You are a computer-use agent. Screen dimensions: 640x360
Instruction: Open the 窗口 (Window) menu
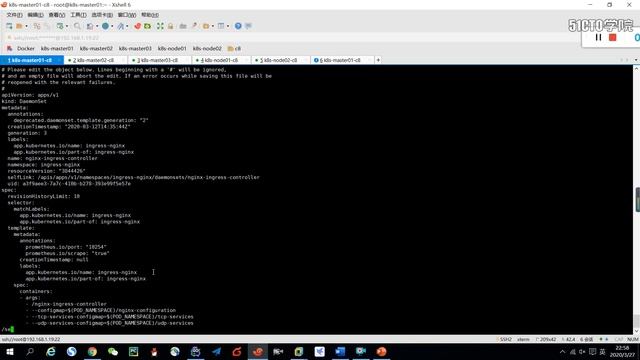coord(127,15)
